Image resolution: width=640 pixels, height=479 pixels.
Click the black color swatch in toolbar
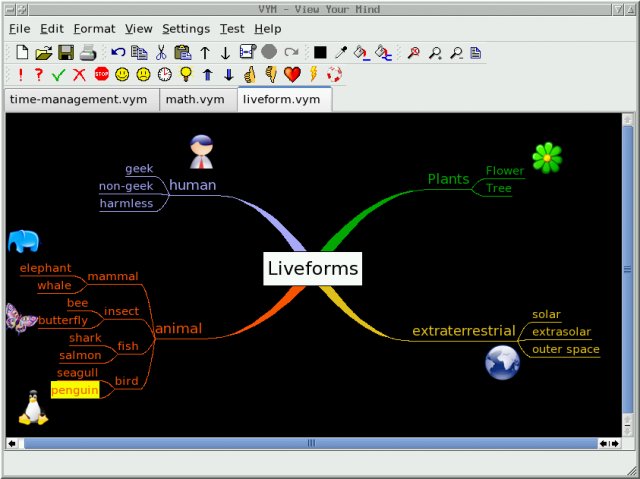(x=320, y=52)
